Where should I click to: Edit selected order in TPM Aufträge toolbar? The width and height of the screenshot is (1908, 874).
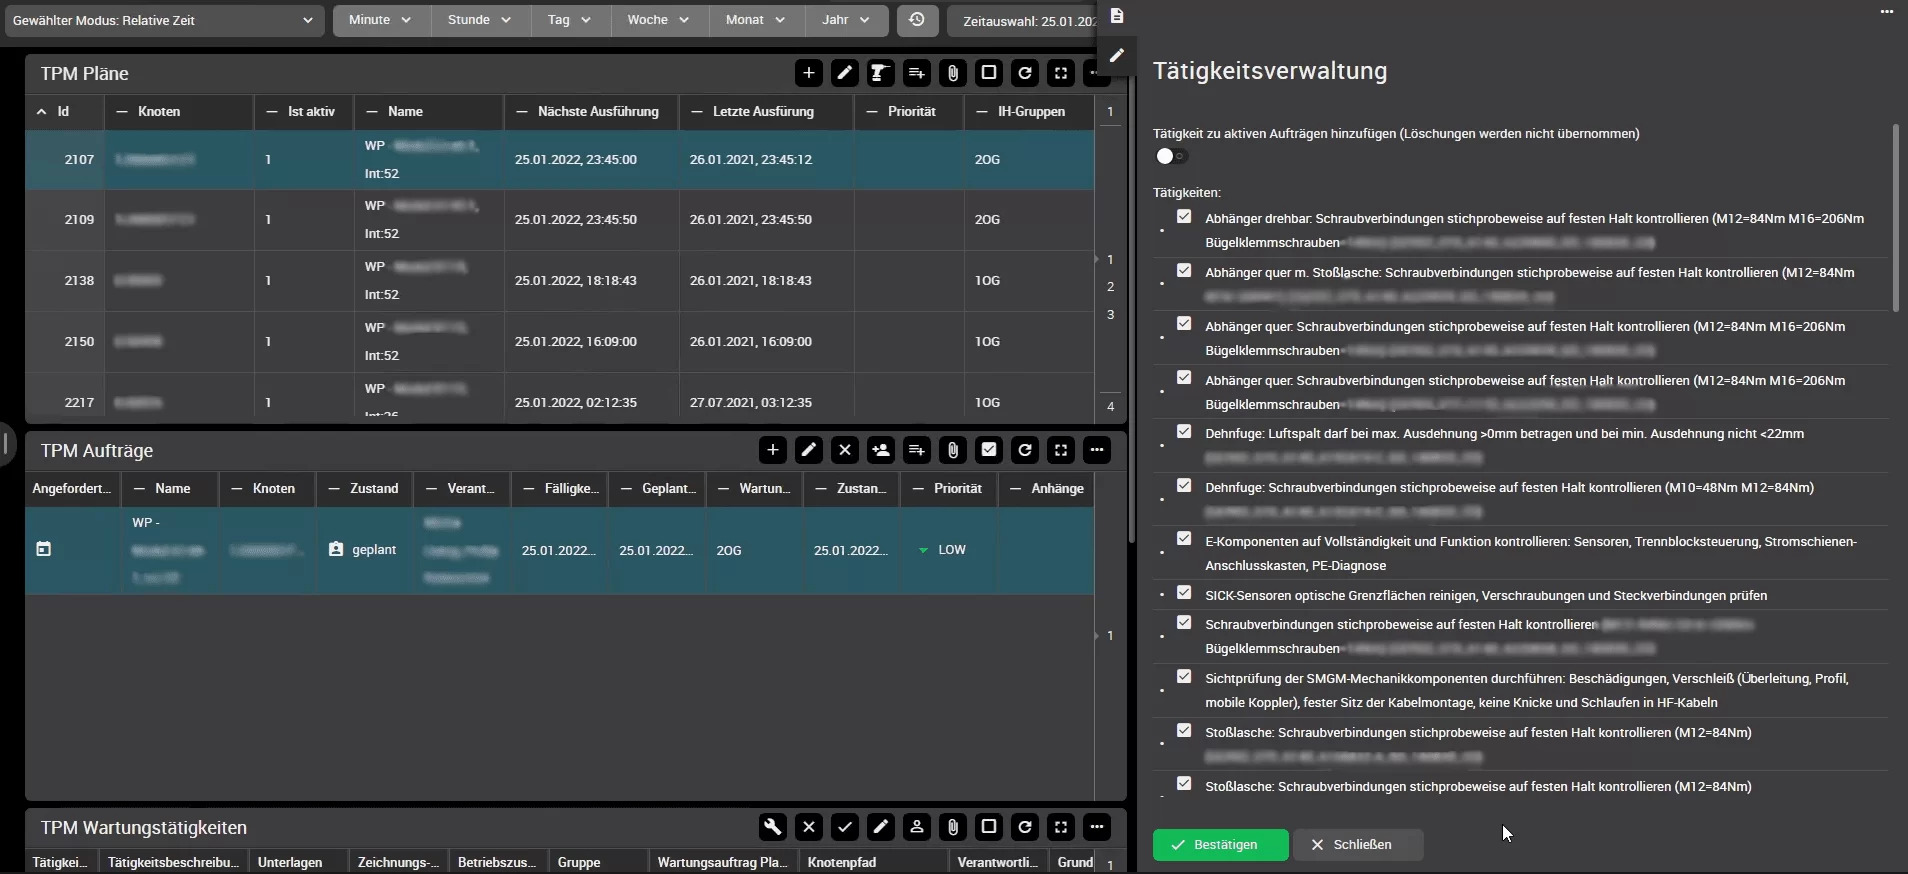click(x=809, y=450)
